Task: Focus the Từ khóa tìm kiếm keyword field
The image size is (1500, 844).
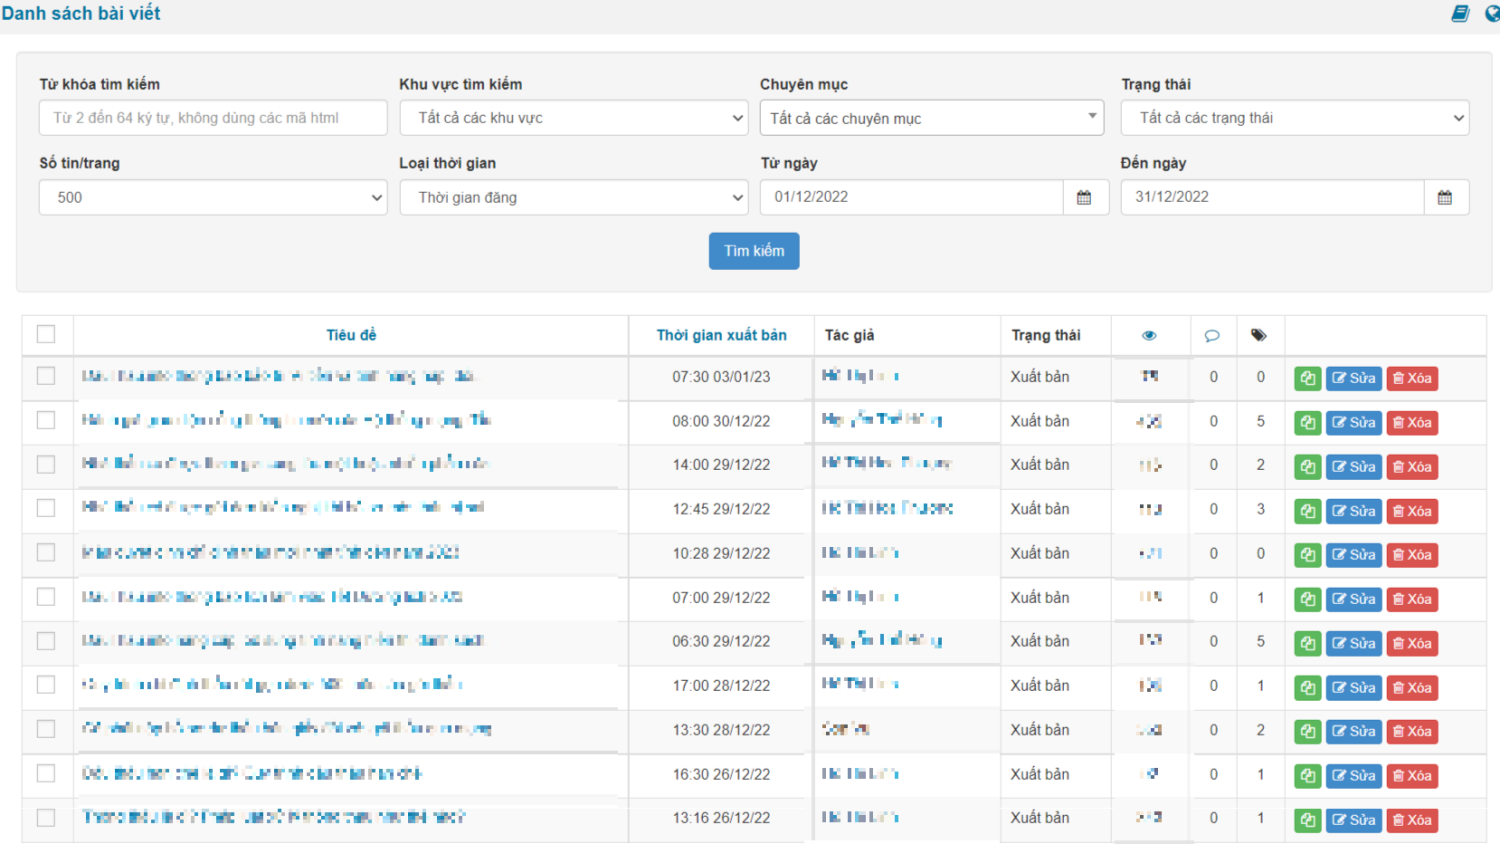Action: point(213,117)
